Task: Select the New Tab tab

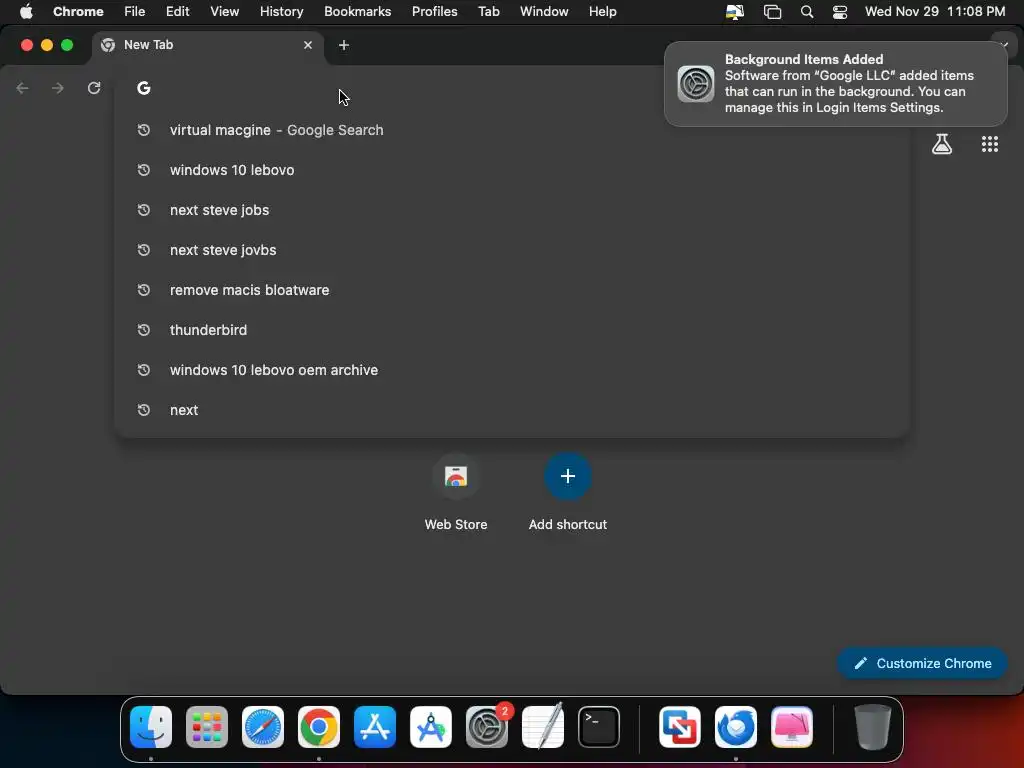Action: [x=207, y=45]
